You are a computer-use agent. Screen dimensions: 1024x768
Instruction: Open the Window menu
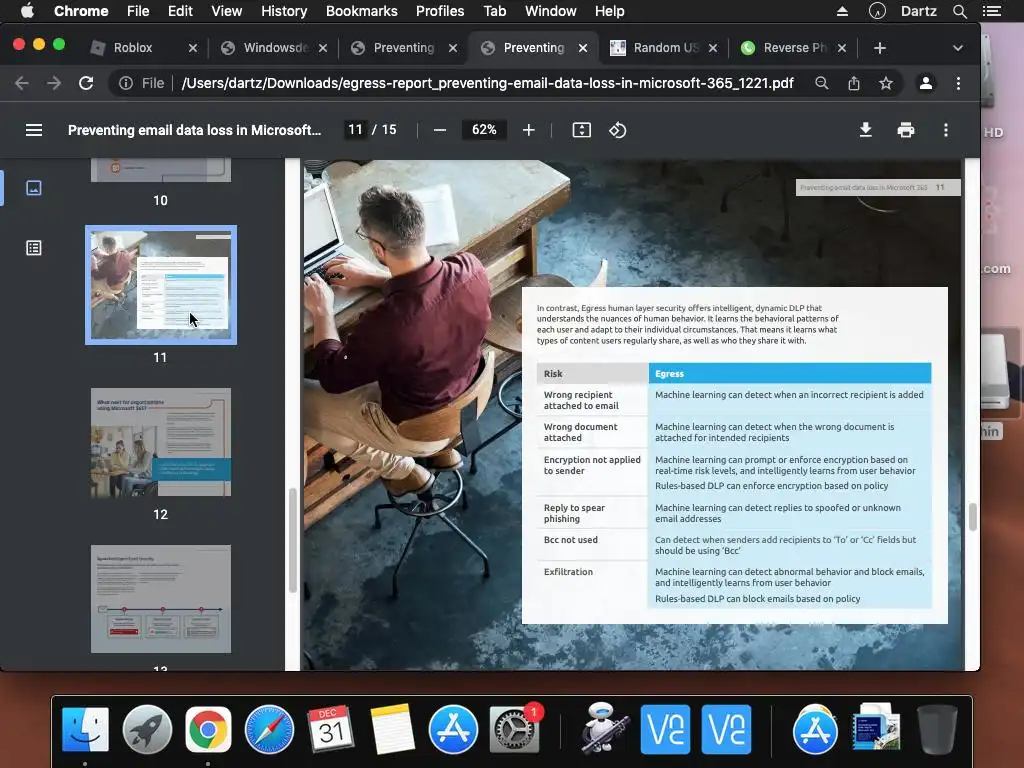point(550,11)
